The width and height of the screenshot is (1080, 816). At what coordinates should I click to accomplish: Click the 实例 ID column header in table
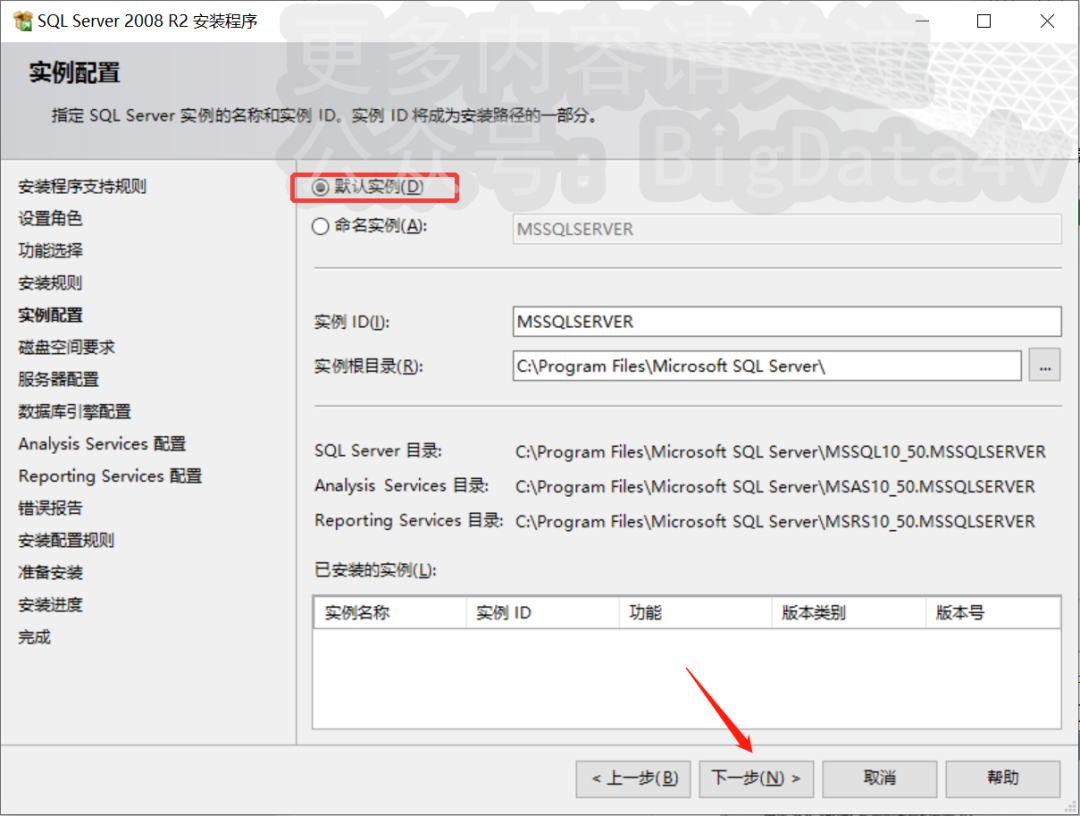pos(543,613)
